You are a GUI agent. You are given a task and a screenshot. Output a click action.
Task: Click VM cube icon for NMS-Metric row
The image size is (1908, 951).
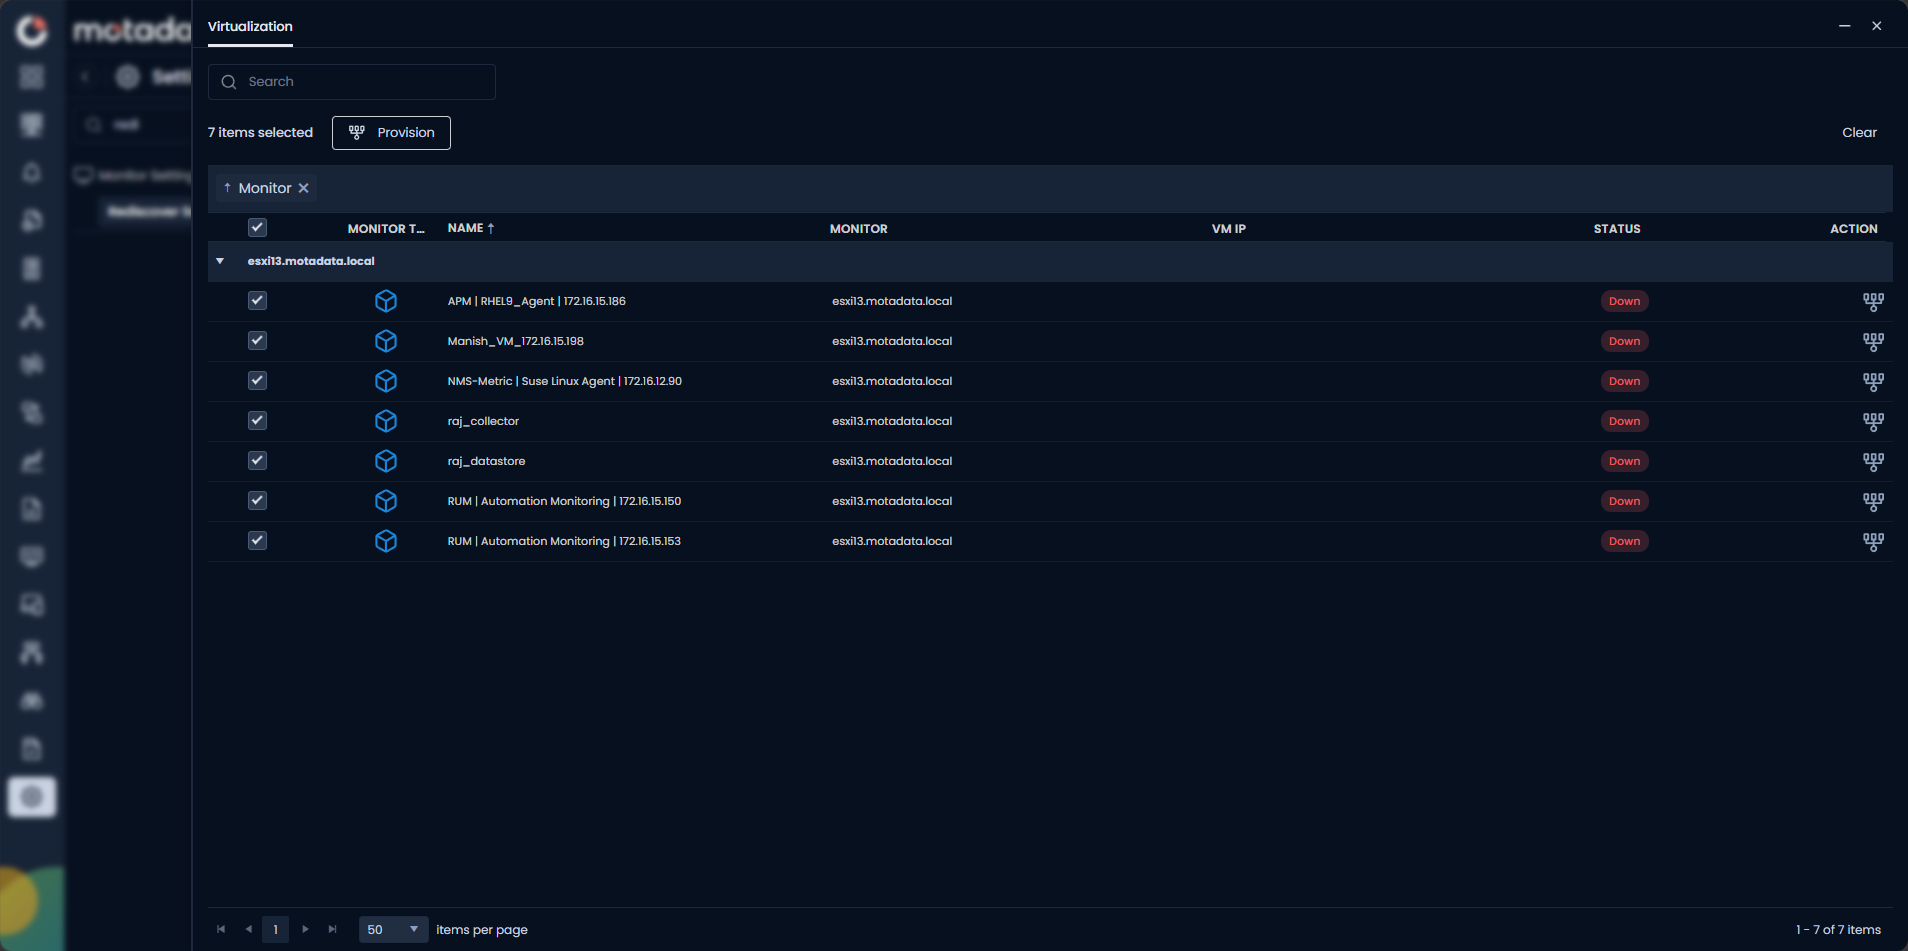click(386, 381)
